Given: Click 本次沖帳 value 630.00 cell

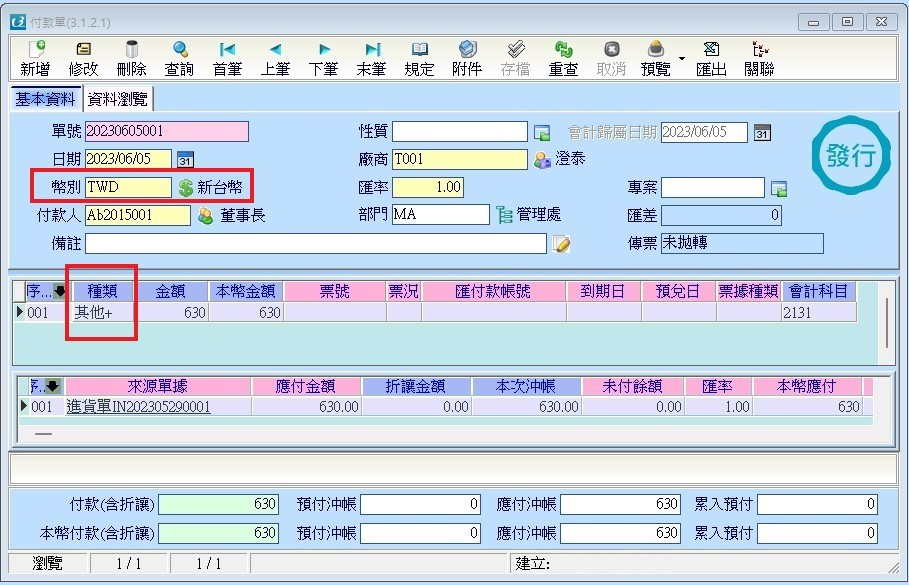Looking at the screenshot, I should (x=526, y=407).
